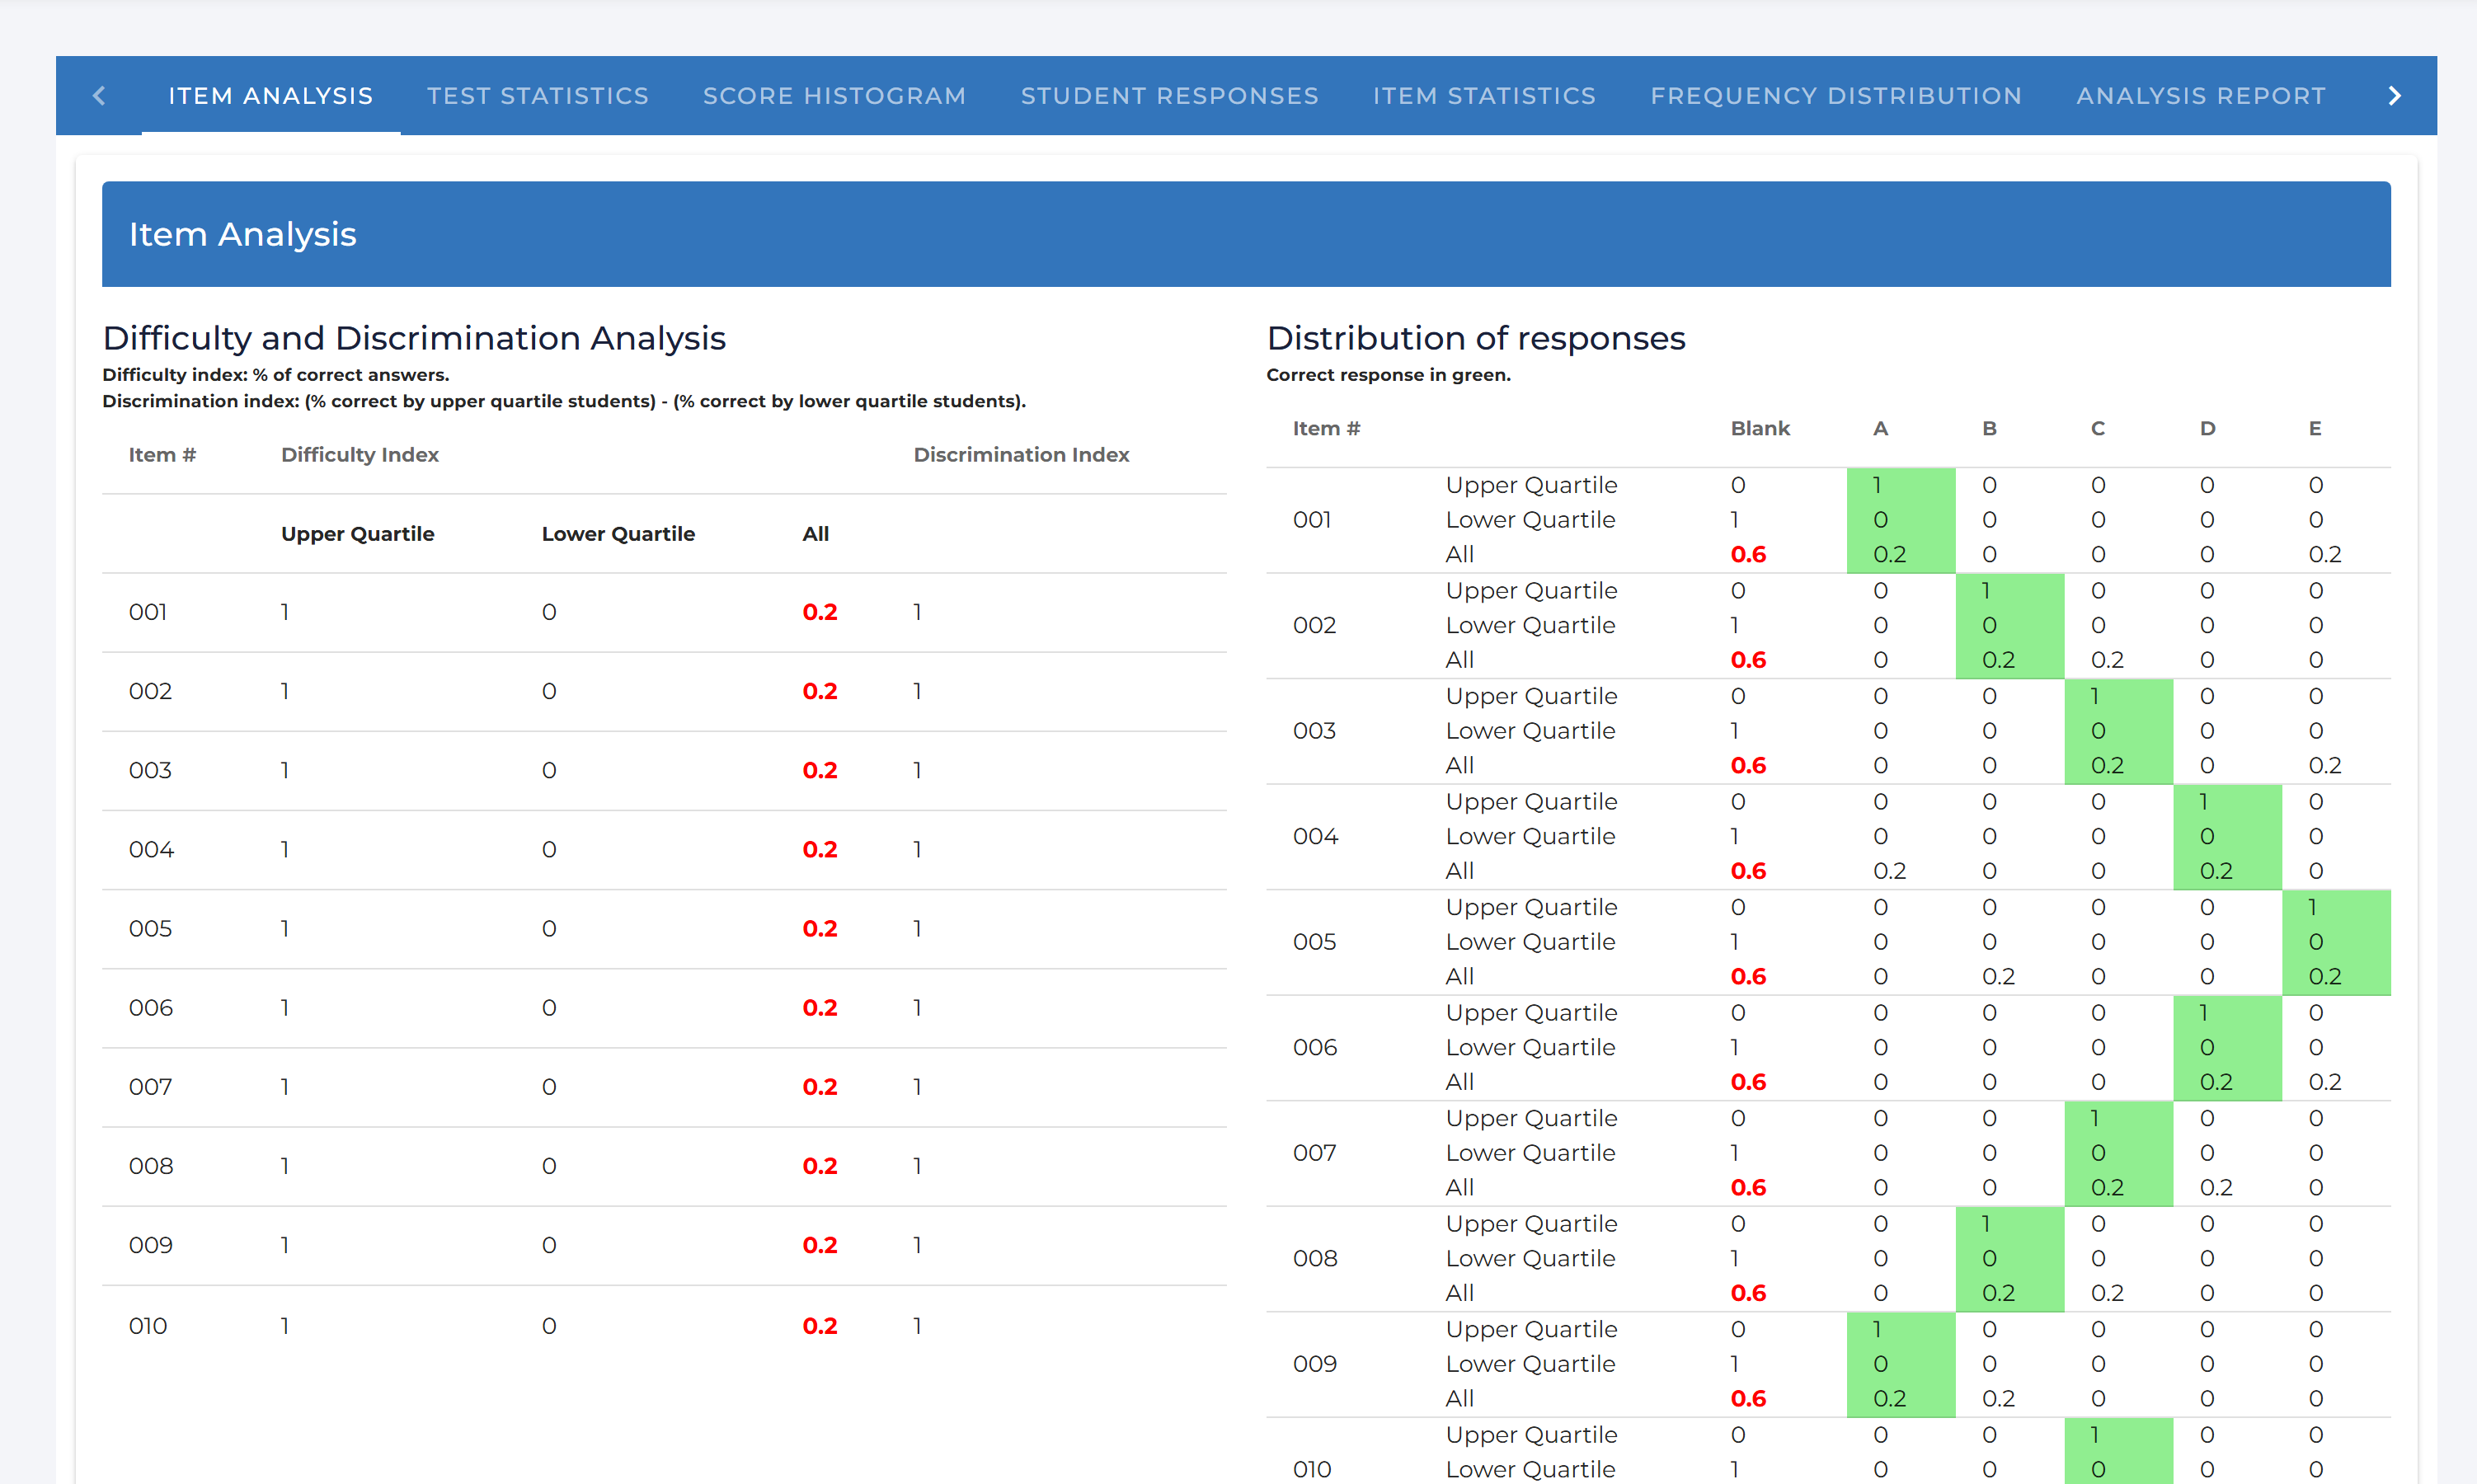
Task: Click the left tab scroll arrow
Action: [99, 96]
